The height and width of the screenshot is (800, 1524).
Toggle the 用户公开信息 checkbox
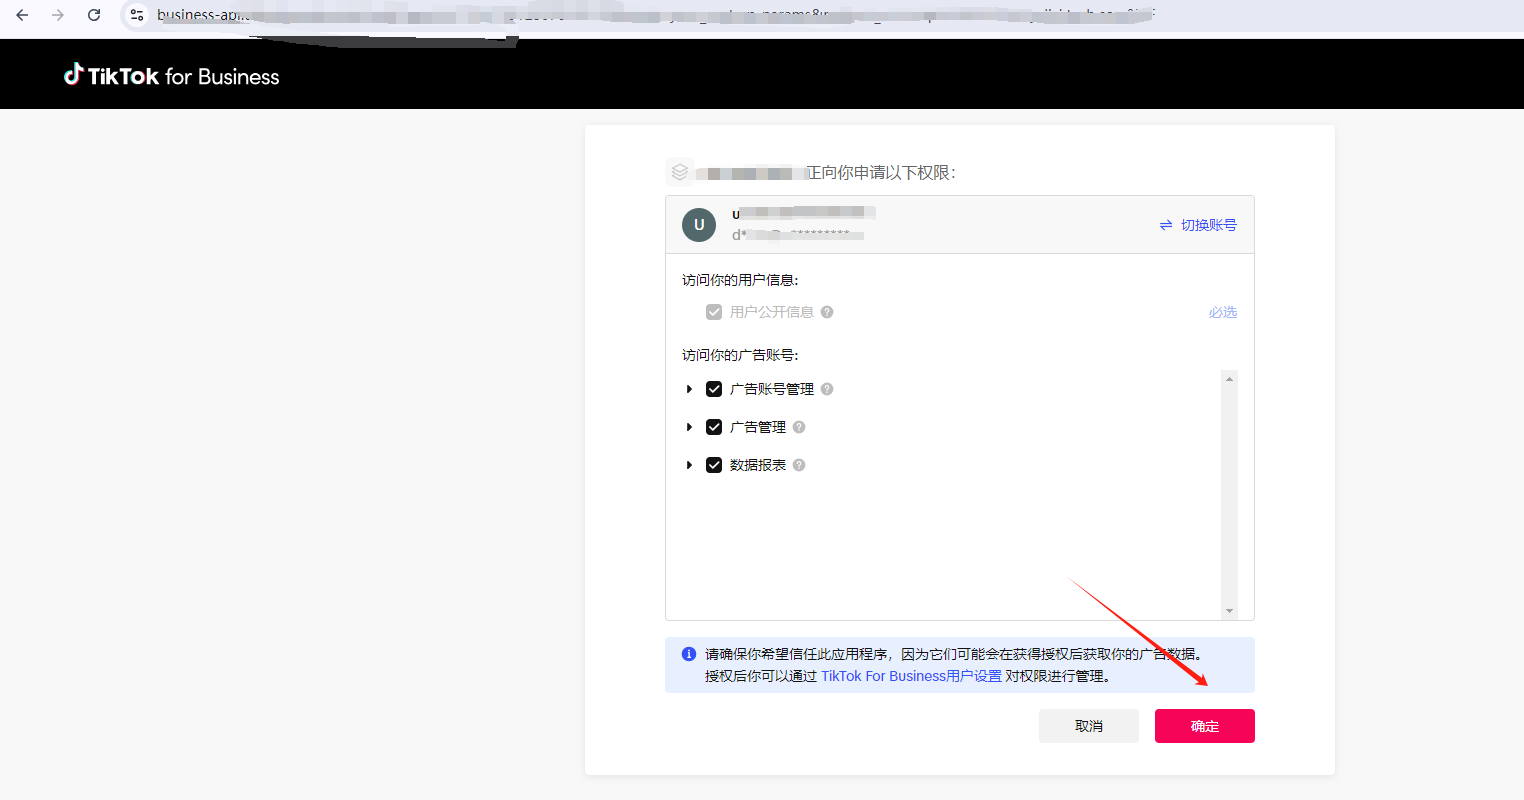pos(714,312)
